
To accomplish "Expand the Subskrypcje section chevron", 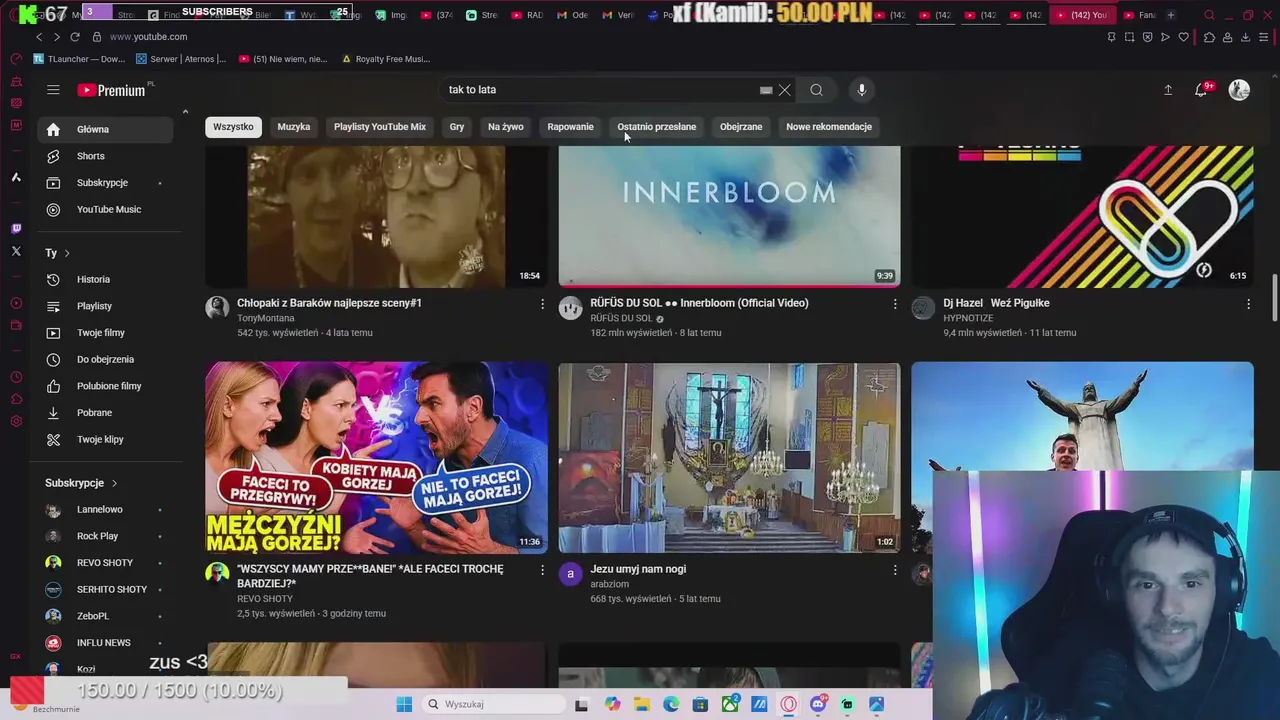I will tap(114, 483).
